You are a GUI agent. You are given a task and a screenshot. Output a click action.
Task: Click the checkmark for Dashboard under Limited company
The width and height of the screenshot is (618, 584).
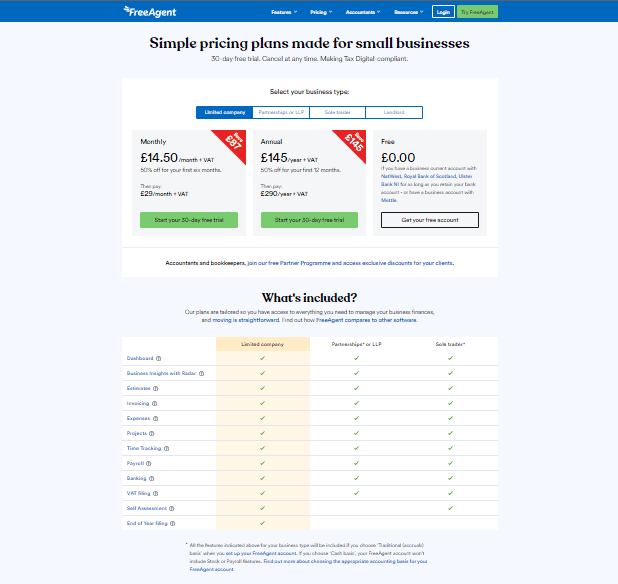262,358
